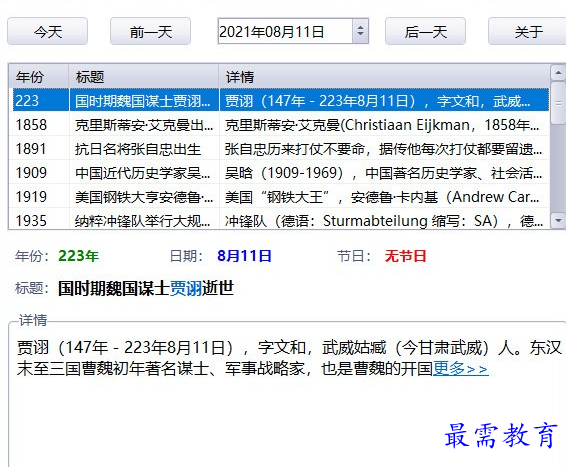
Task: Click the green 223年 year value
Action: (78, 256)
